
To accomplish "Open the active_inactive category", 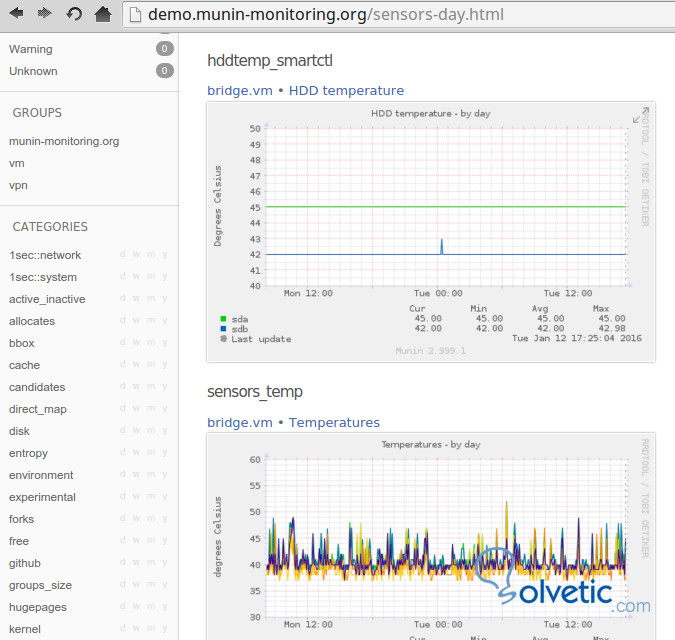I will pos(47,299).
